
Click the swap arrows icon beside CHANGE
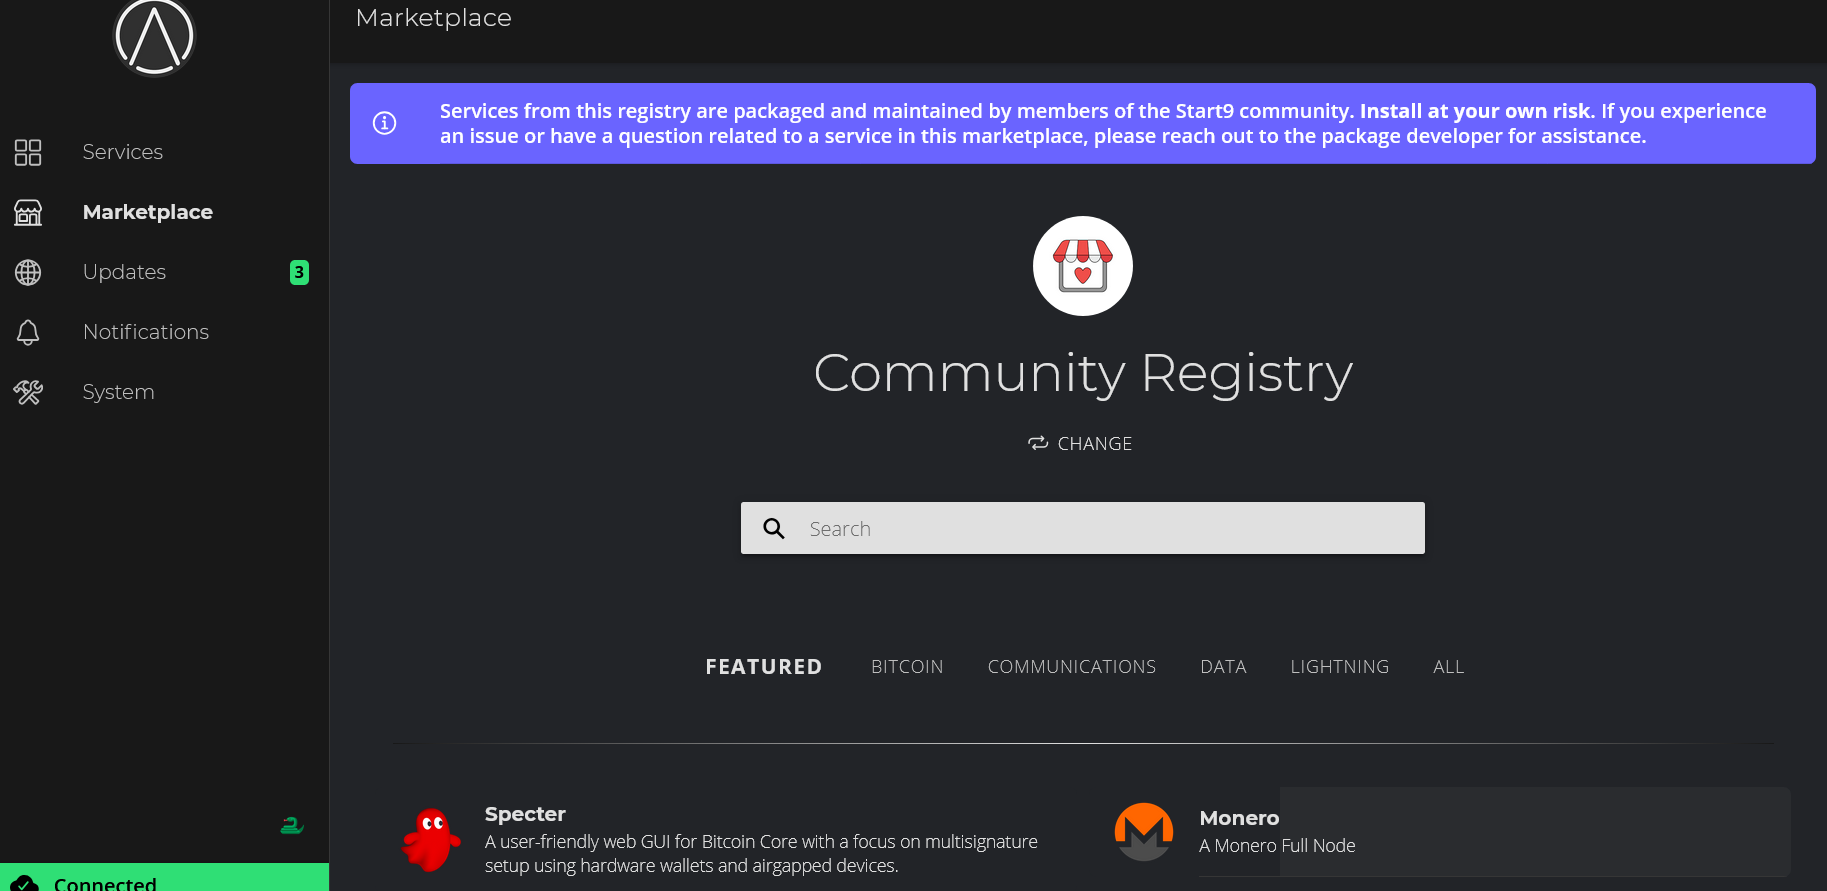pyautogui.click(x=1038, y=443)
